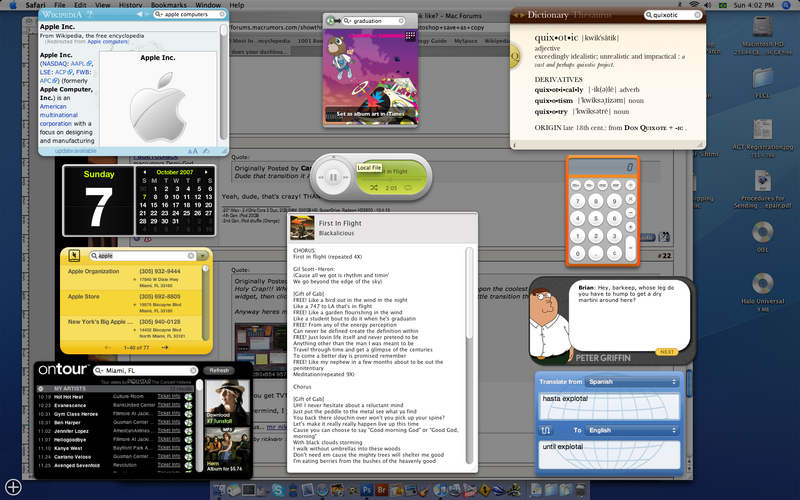Click the calculator c clear button
Image resolution: width=800 pixels, height=500 pixels.
pyautogui.click(x=614, y=253)
